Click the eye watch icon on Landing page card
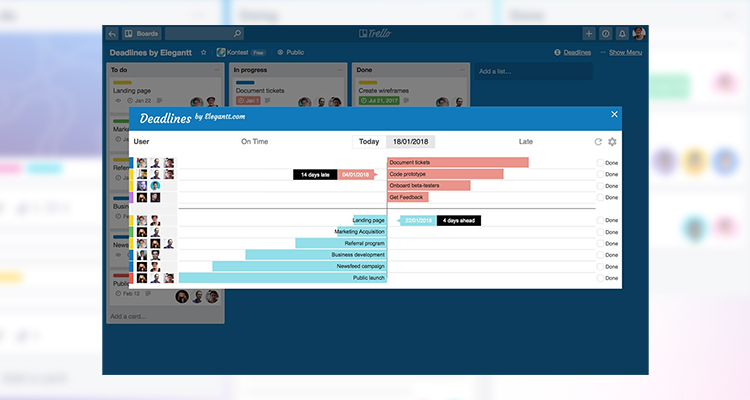Screen dimensions: 750x400 119,100
